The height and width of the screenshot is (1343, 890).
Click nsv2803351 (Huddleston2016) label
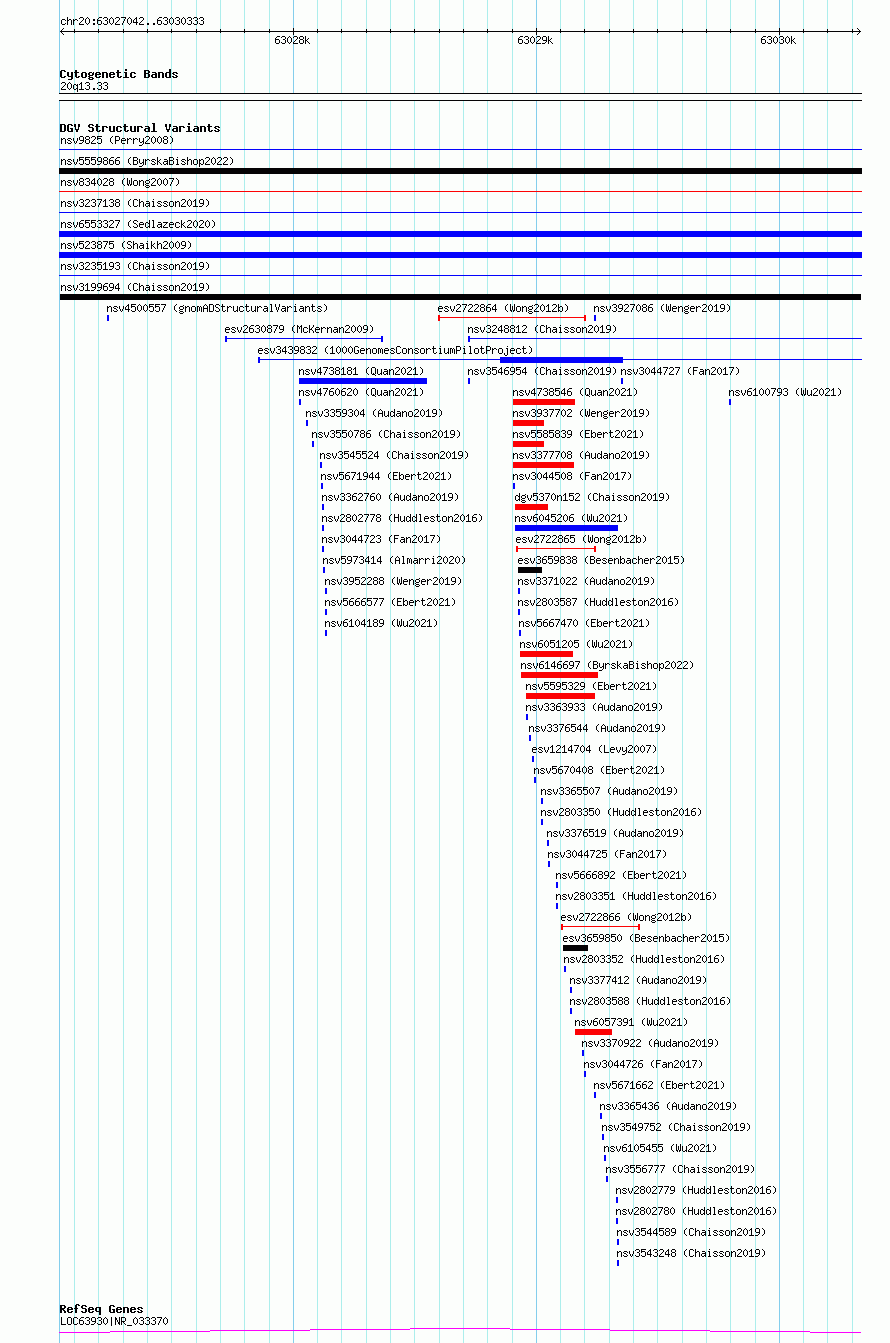click(x=636, y=896)
